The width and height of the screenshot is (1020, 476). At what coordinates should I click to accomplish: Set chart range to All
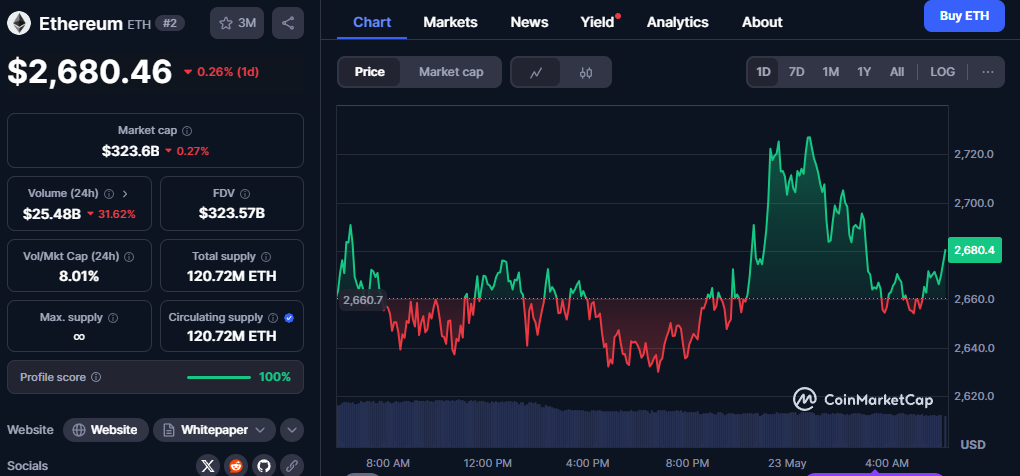coord(896,72)
